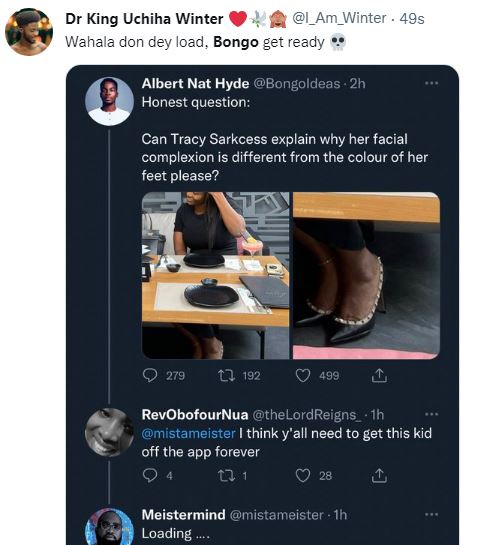Open the woman-at-table photo

(215, 276)
